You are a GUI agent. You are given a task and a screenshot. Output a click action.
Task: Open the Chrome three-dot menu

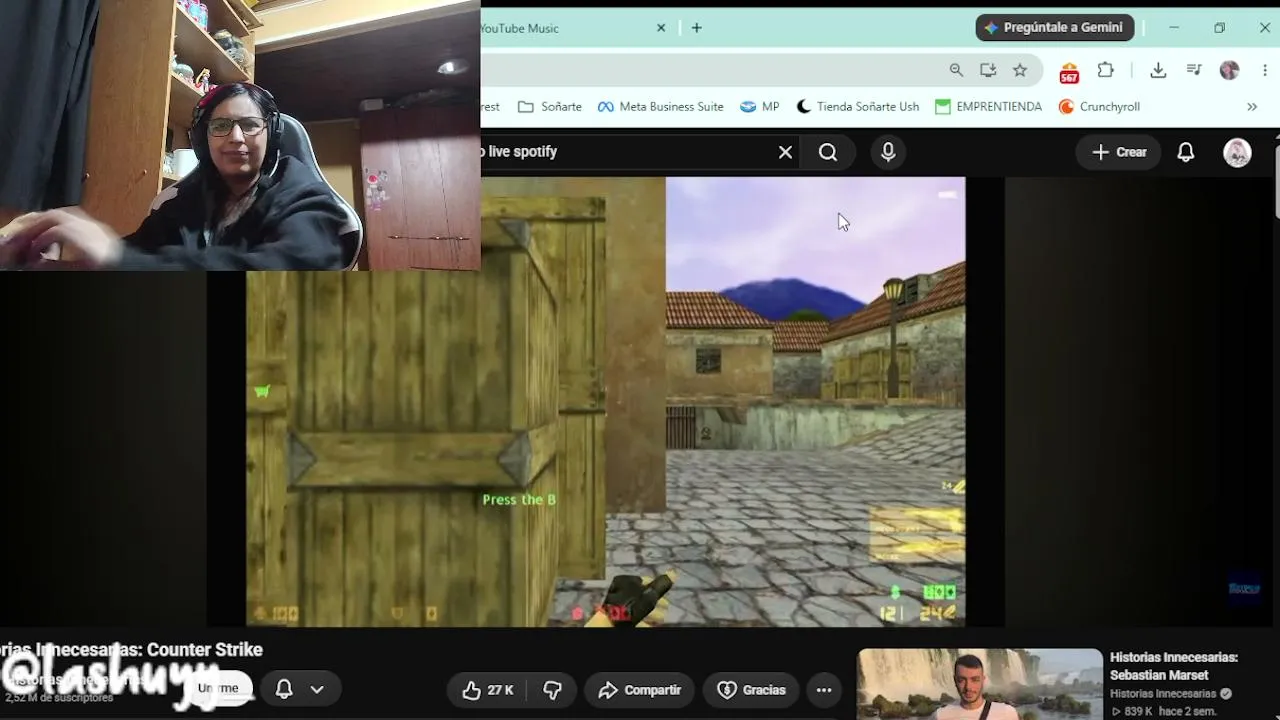click(1265, 70)
